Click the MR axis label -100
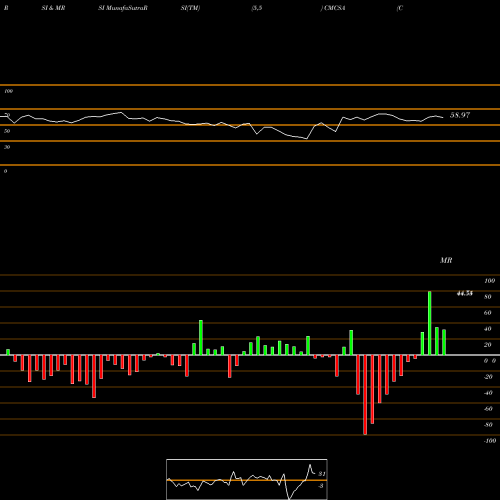This screenshot has width=500, height=500. pos(490,441)
